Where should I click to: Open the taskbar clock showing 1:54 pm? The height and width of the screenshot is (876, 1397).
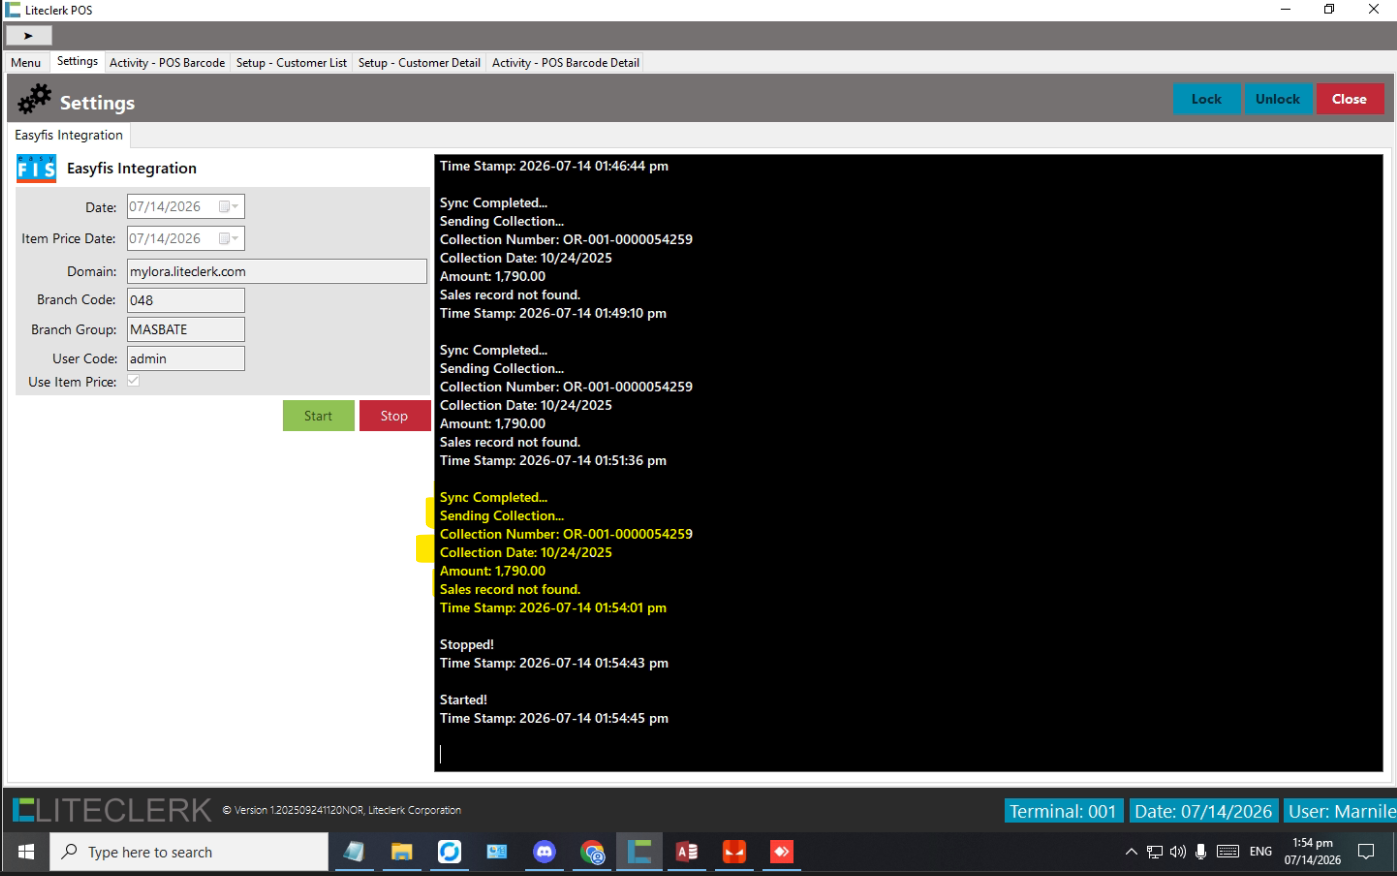[x=1312, y=852]
